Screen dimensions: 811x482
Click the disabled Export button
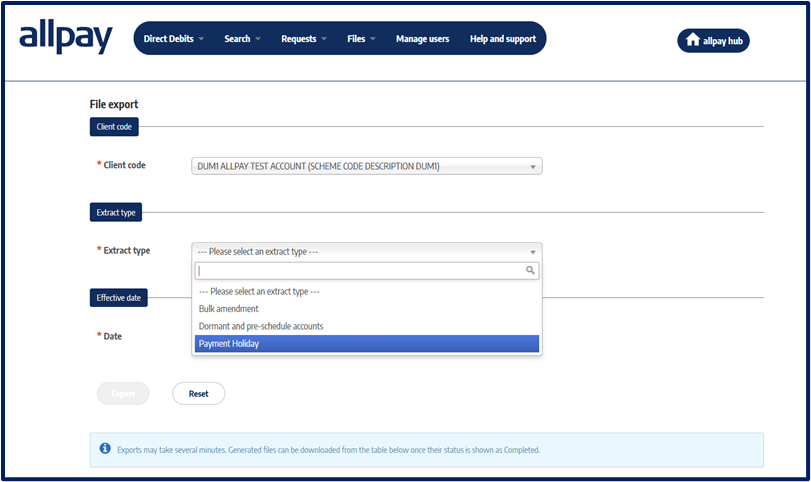123,394
